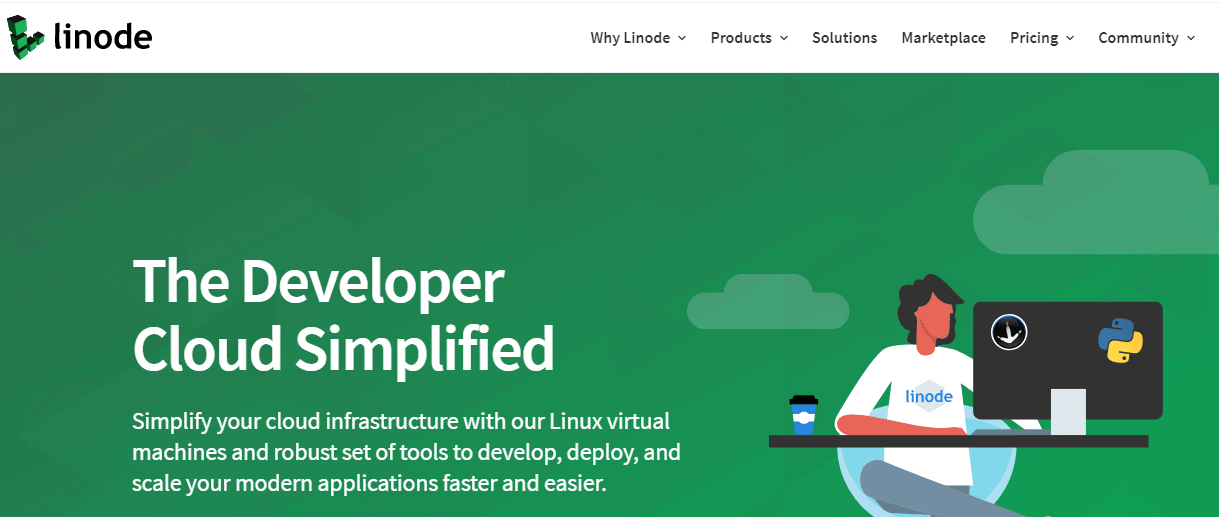Go to the Solutions page

(x=844, y=38)
